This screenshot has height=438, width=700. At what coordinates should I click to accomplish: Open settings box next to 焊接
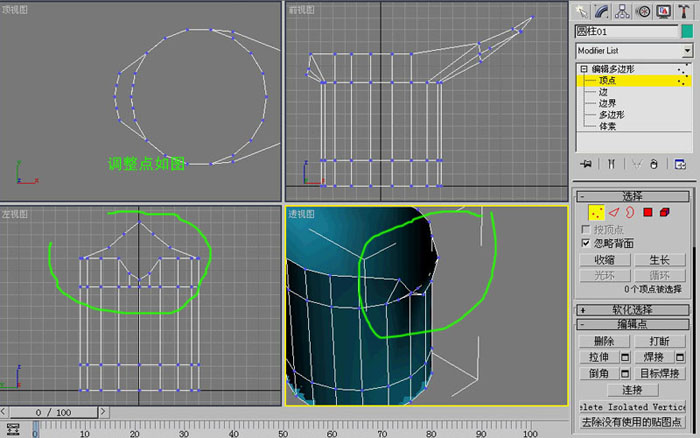click(x=680, y=357)
